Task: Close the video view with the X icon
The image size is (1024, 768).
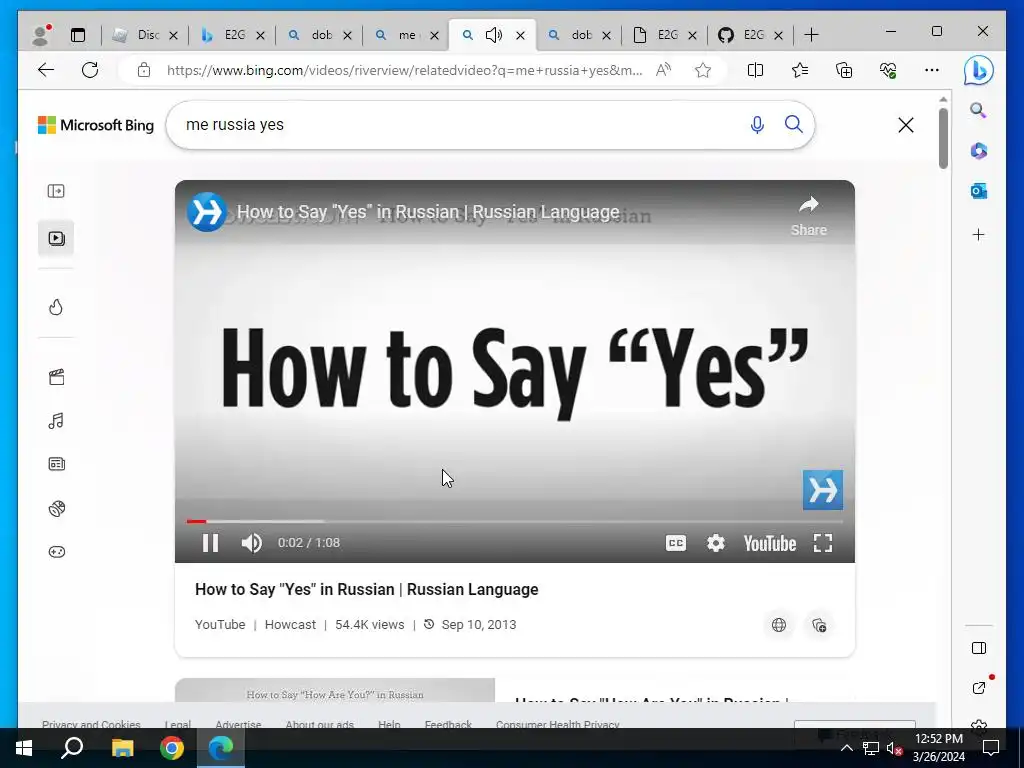Action: 906,125
